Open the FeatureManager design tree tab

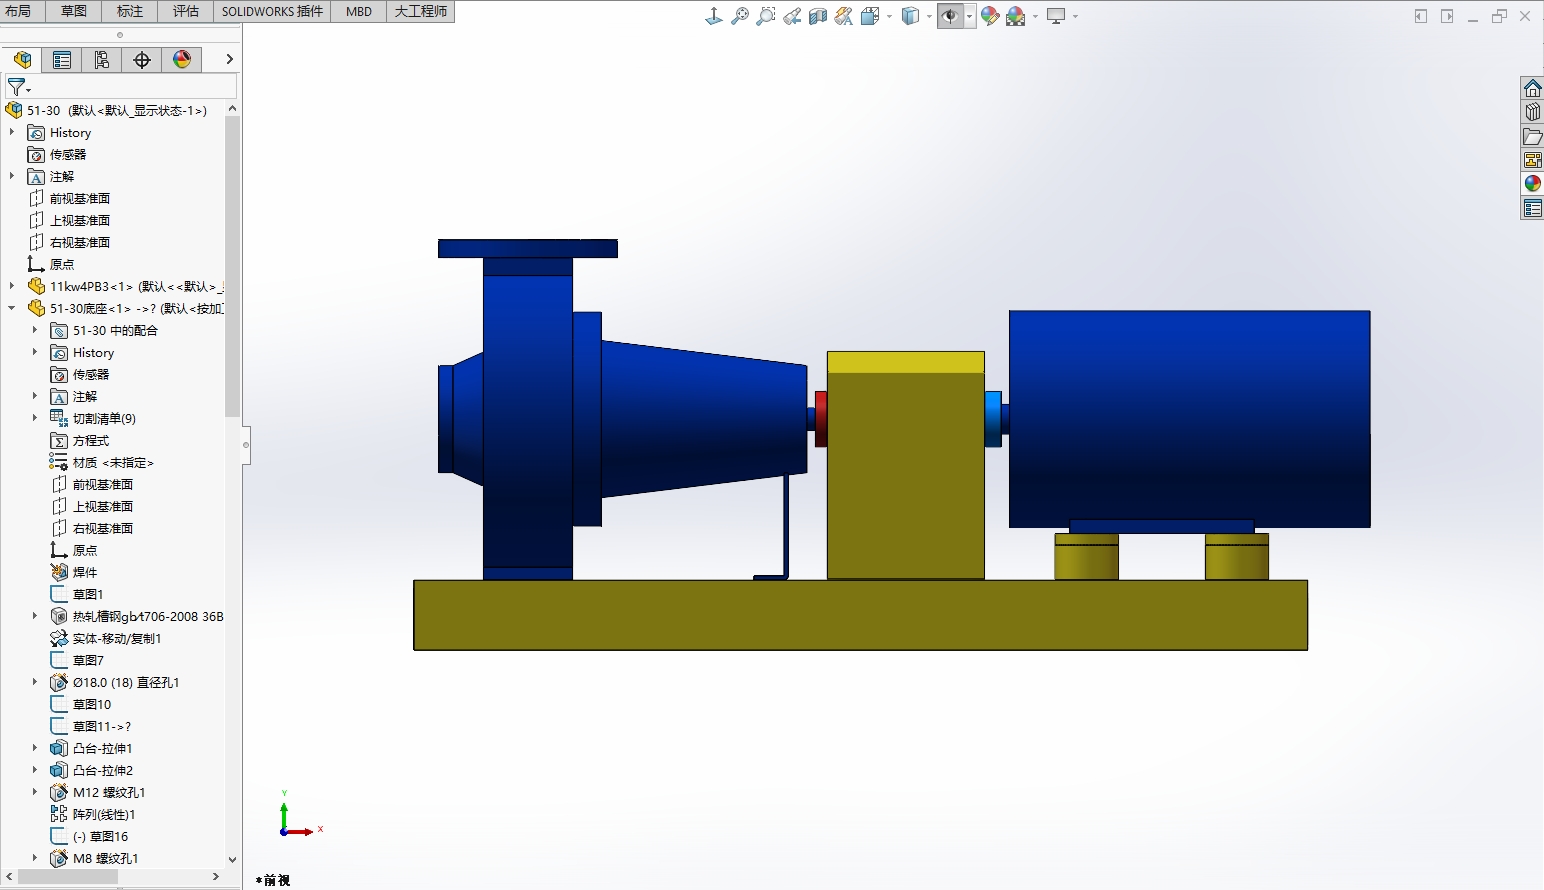pyautogui.click(x=22, y=60)
